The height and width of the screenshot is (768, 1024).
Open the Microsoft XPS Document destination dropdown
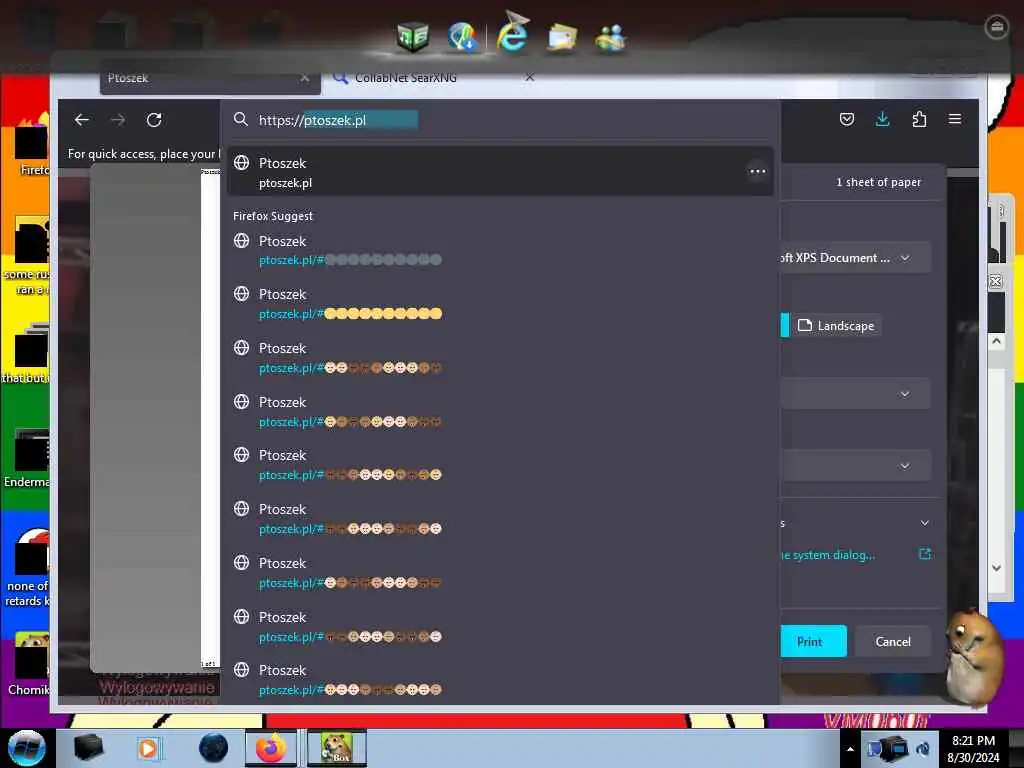[x=855, y=258]
